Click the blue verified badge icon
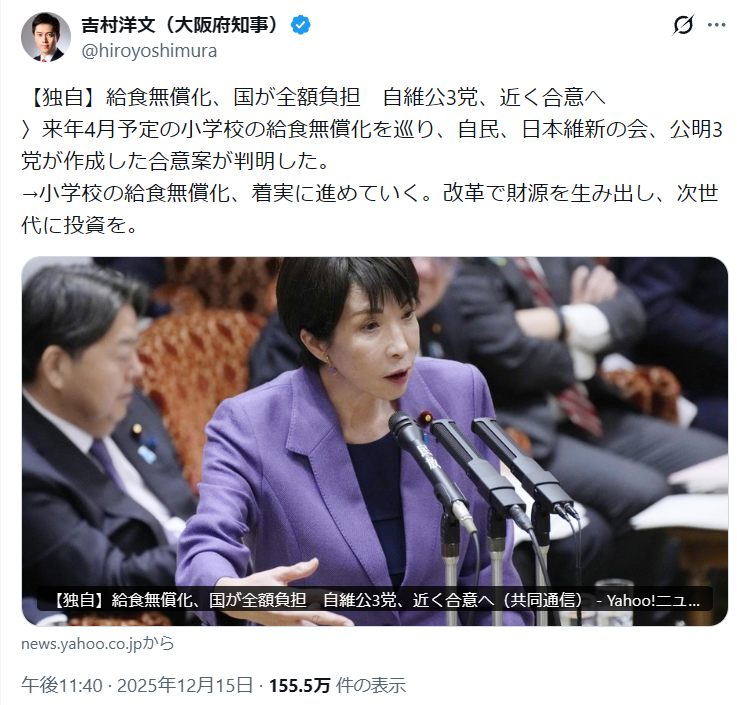 point(300,25)
